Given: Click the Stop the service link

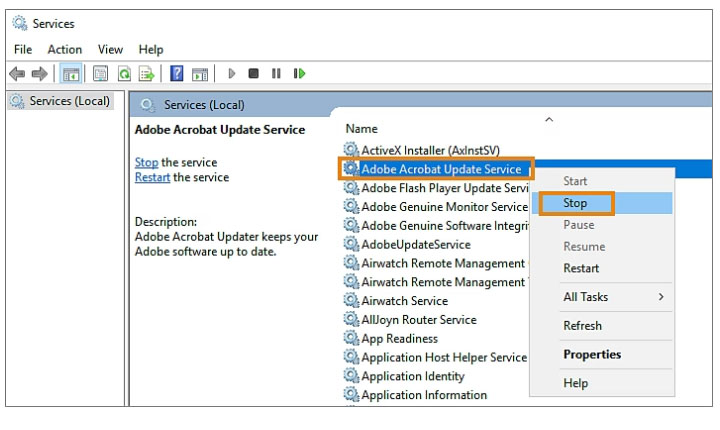Looking at the screenshot, I should (146, 162).
